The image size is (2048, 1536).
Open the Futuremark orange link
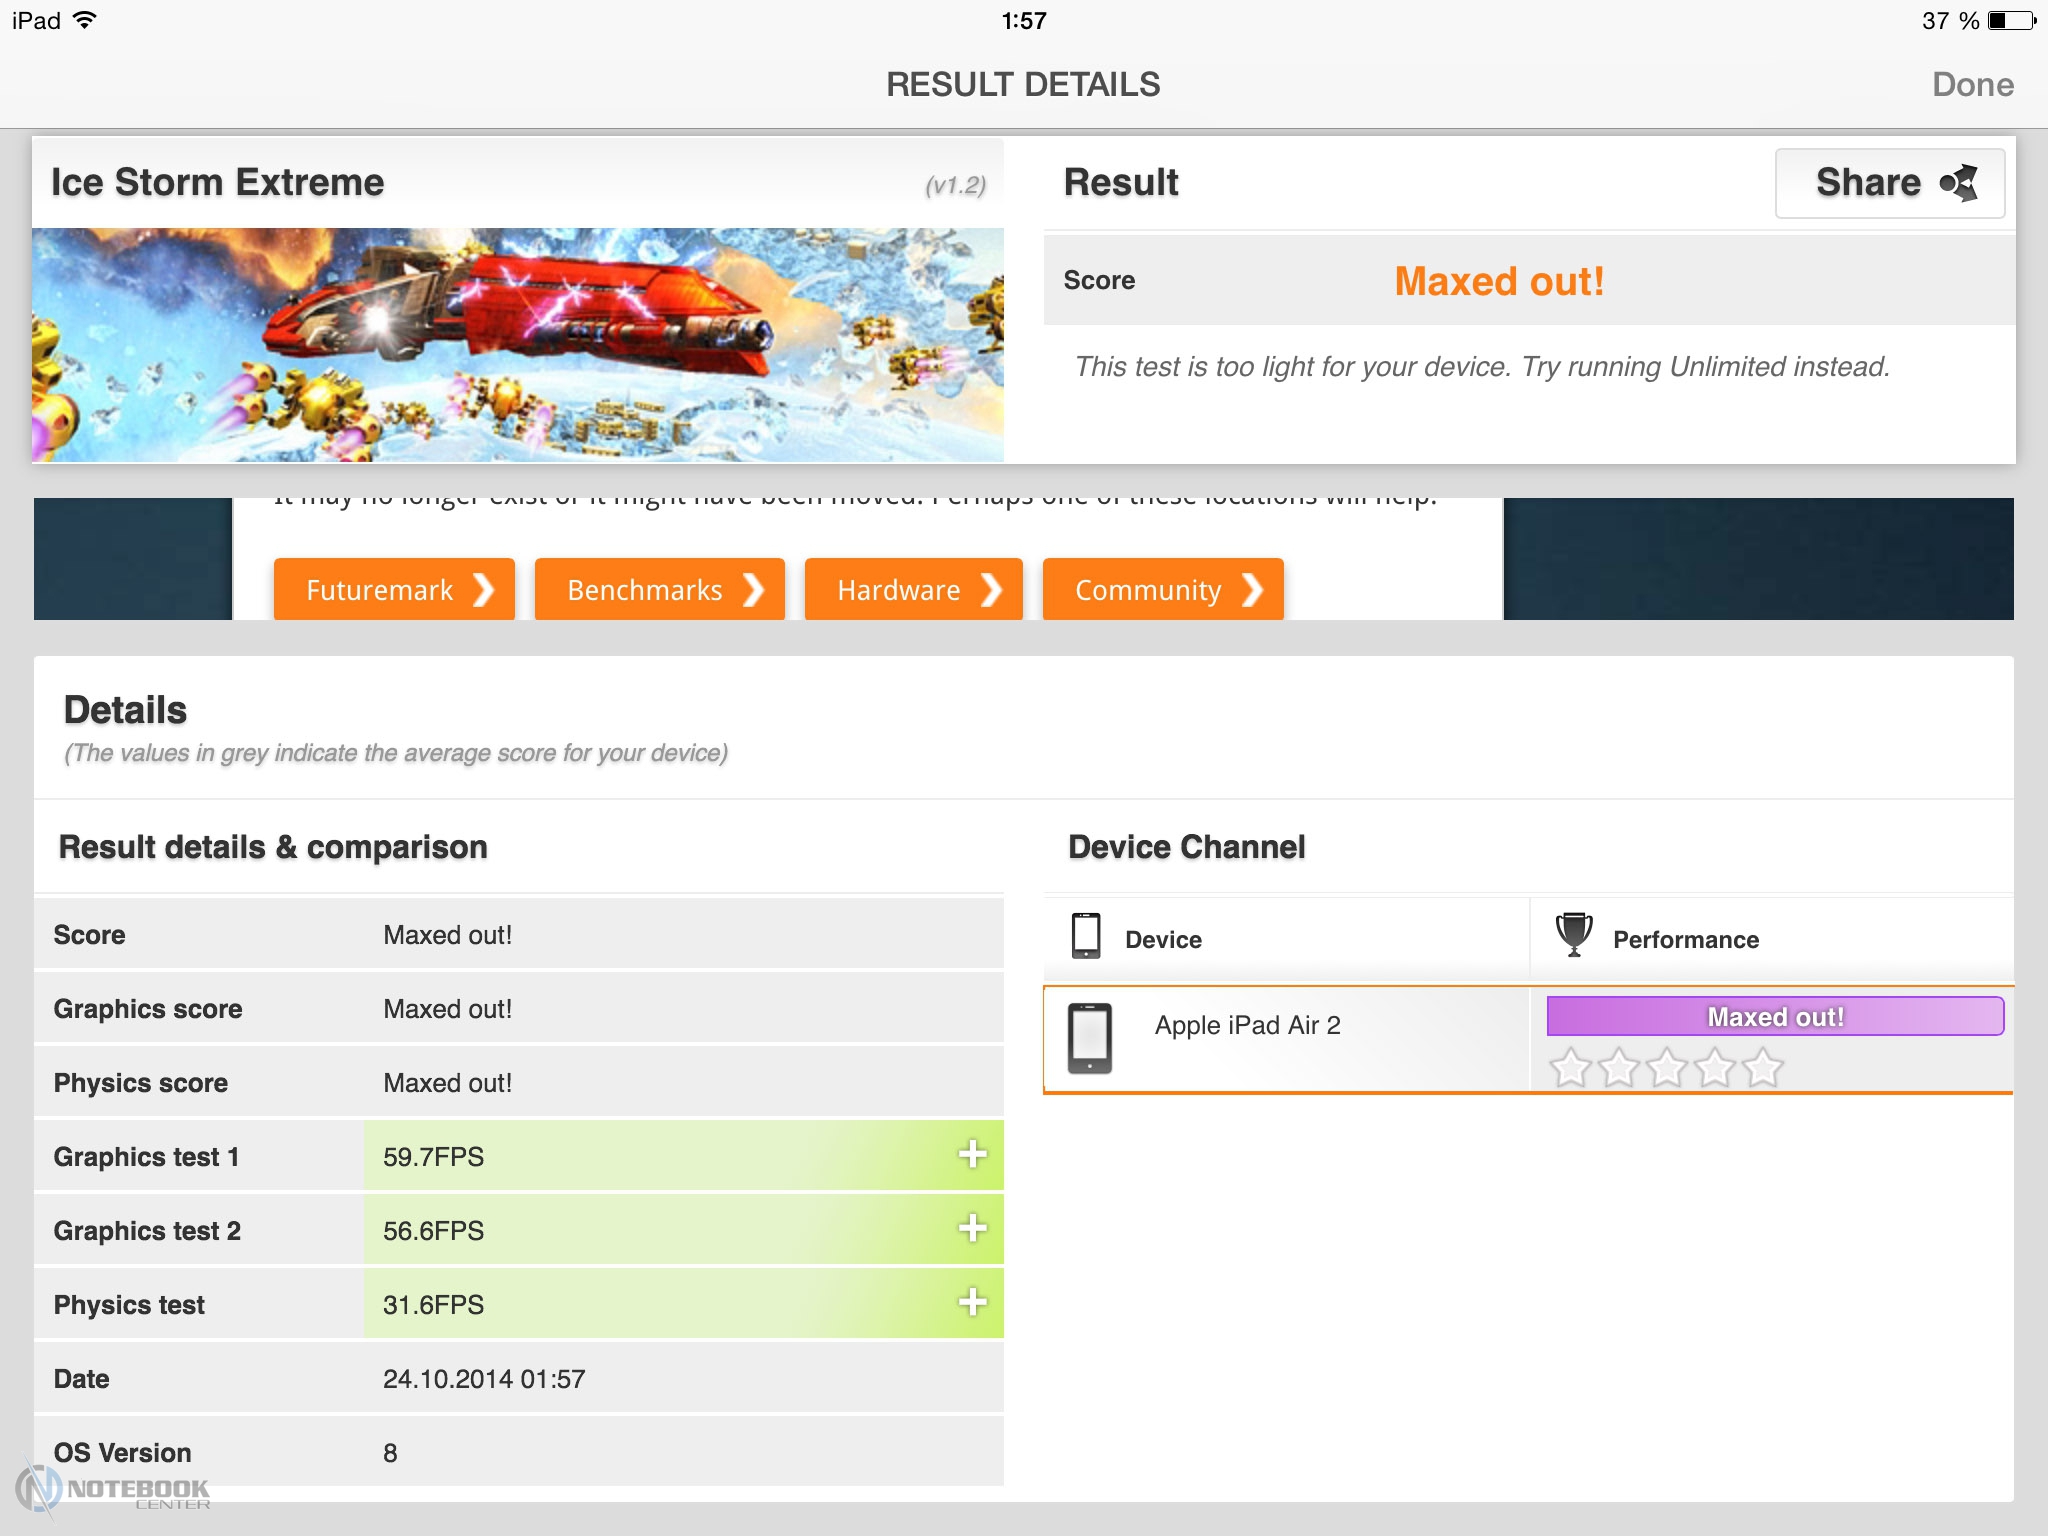pos(394,590)
